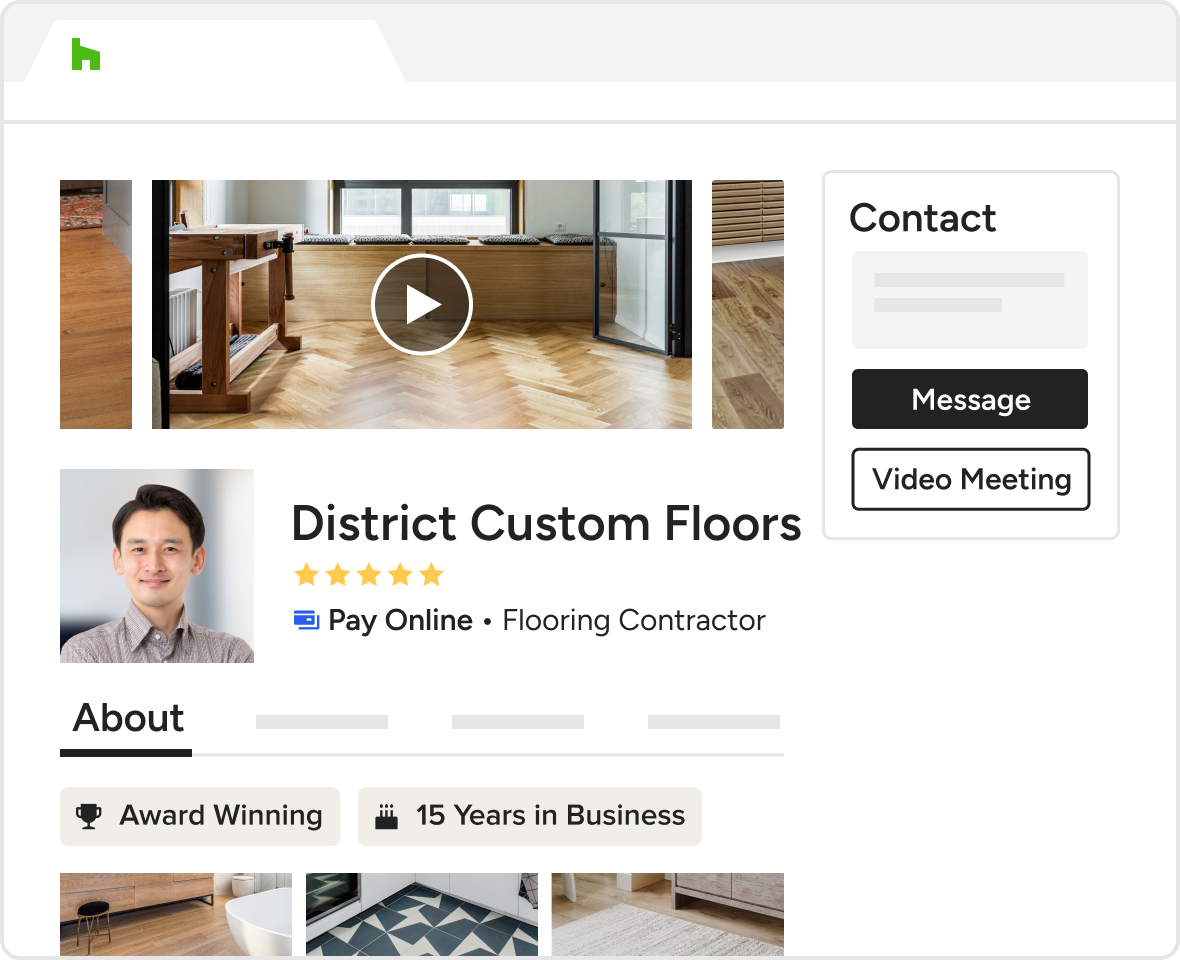Click the birthday cake icon

[x=386, y=817]
